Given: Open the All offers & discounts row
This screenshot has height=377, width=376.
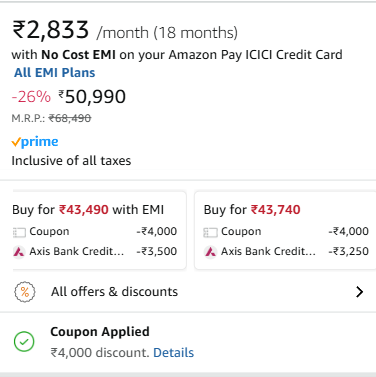Looking at the screenshot, I should [188, 292].
